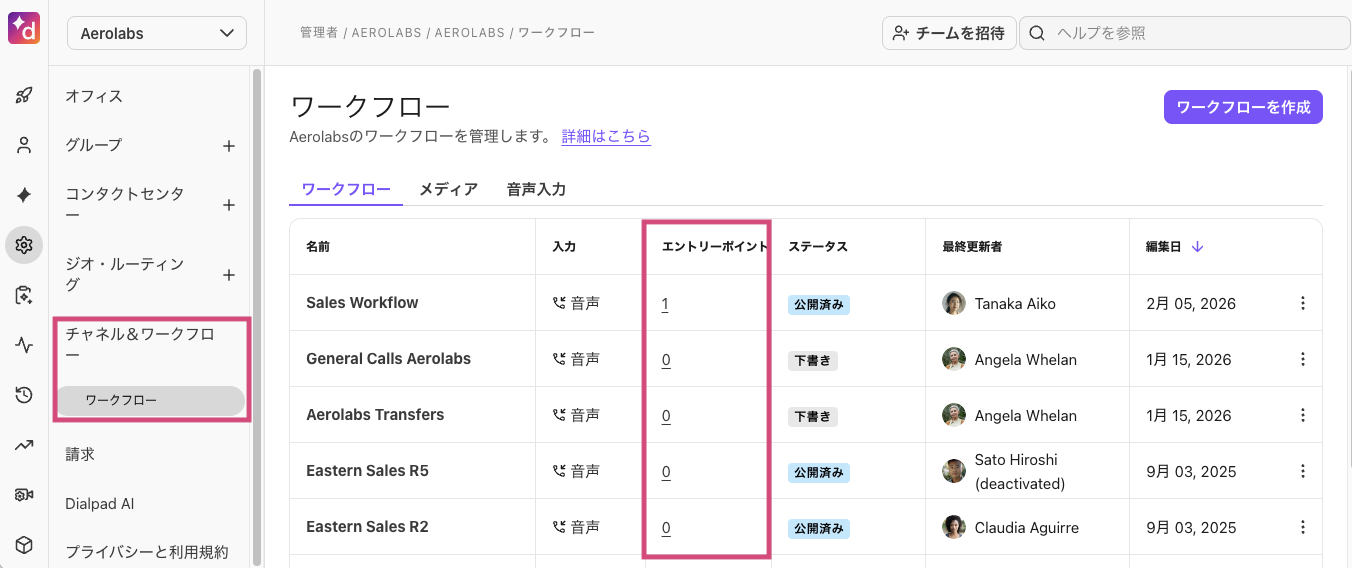
Task: Select グループ in the settings menu
Action: pos(94,146)
